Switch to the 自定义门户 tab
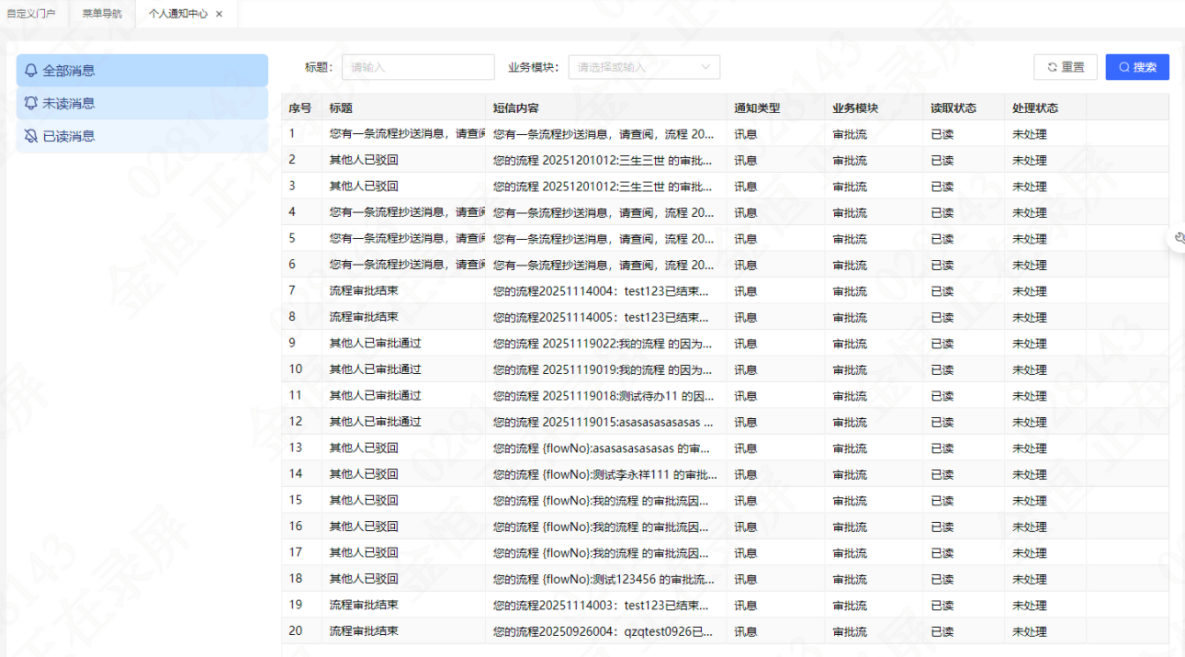 [31, 14]
